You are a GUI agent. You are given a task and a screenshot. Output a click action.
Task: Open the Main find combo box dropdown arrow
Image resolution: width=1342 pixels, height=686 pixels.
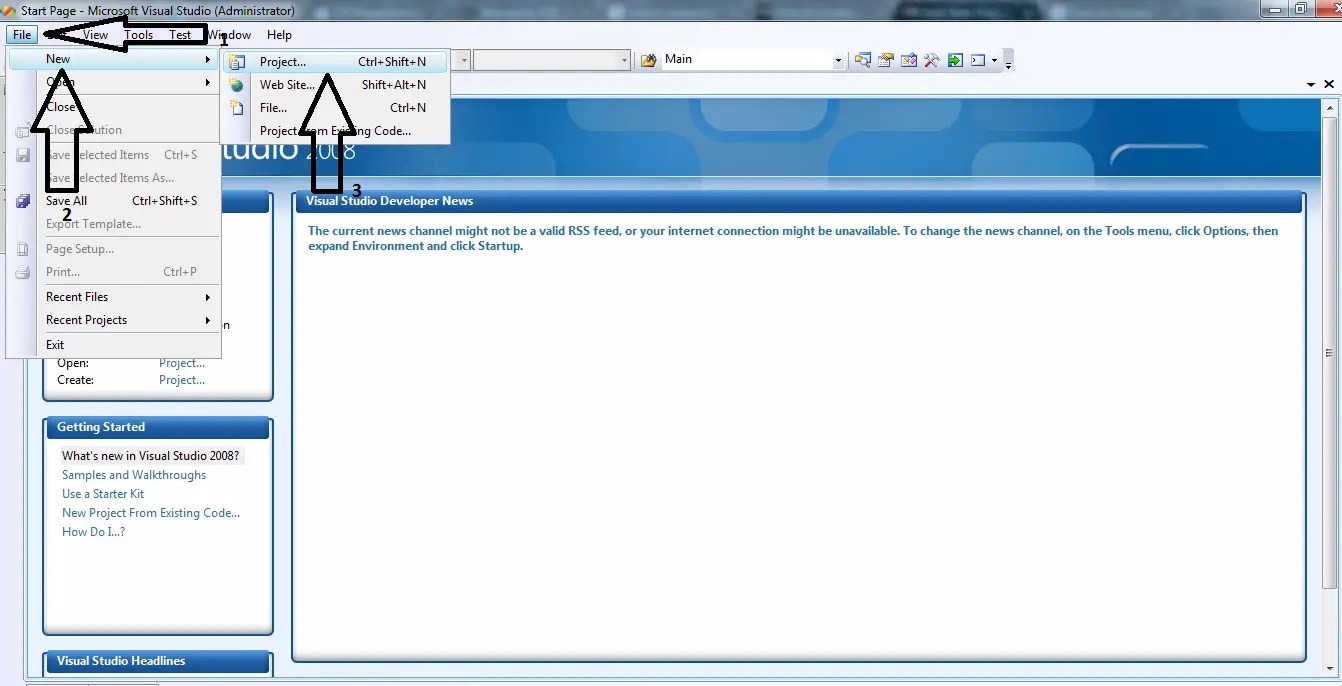[838, 60]
